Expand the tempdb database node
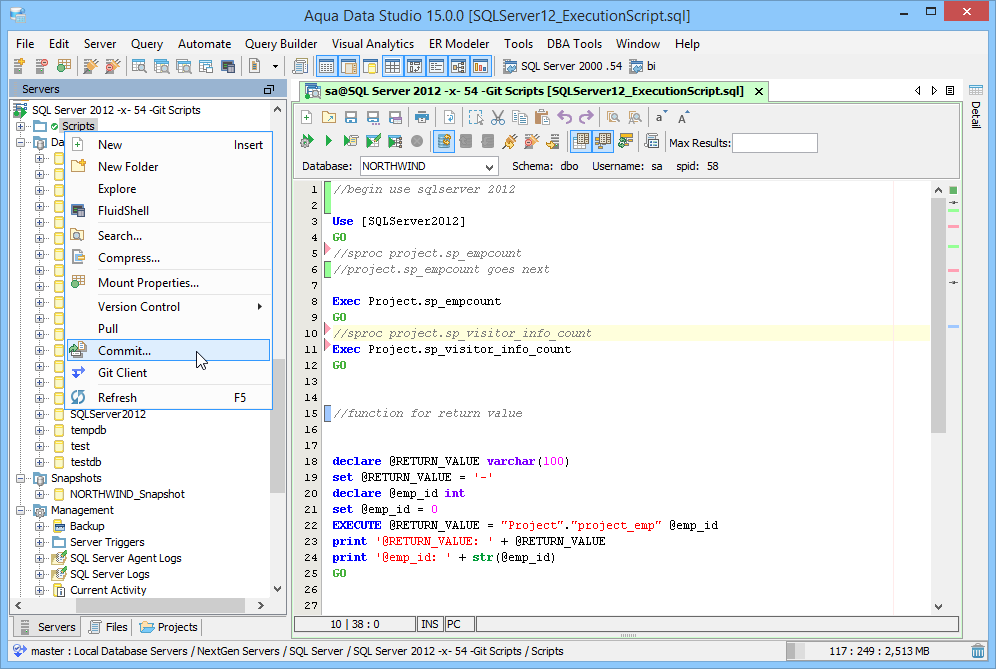This screenshot has height=669, width=996. click(39, 430)
